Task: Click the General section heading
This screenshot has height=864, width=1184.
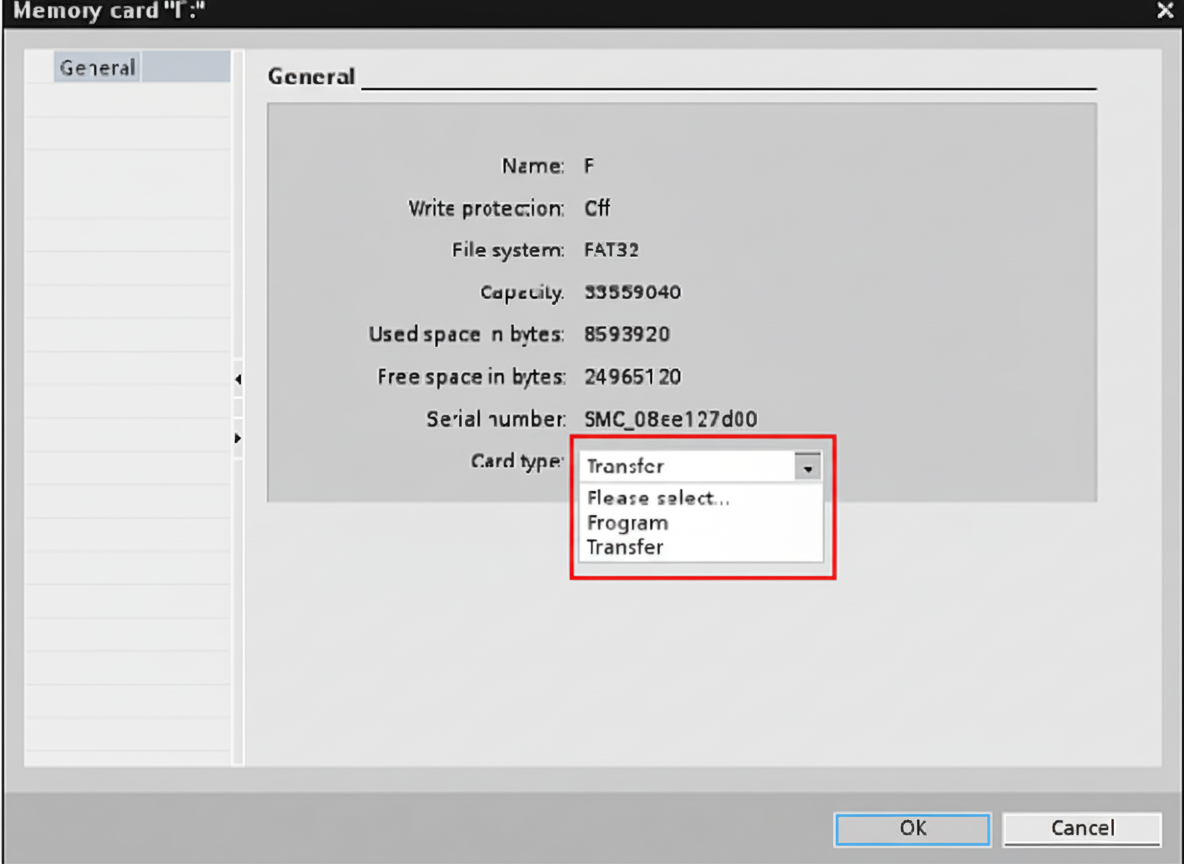Action: click(x=310, y=76)
